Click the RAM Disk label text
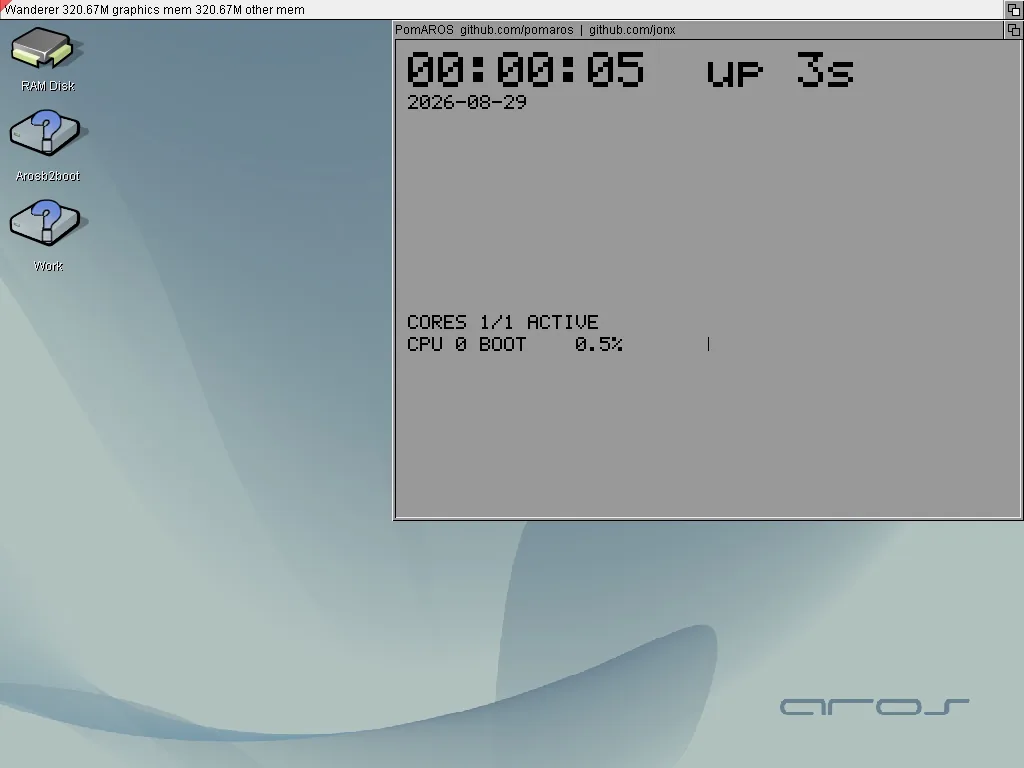Viewport: 1024px width, 768px height. (x=48, y=86)
